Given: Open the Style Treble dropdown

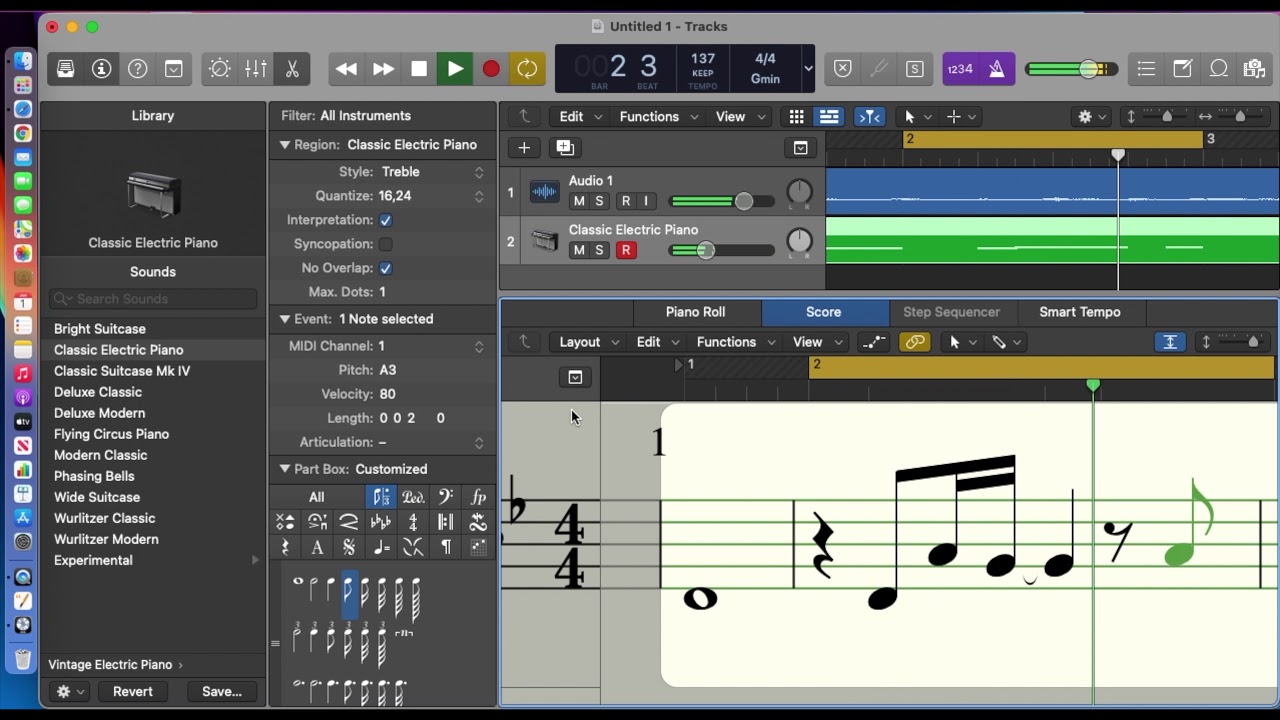Looking at the screenshot, I should click(432, 172).
